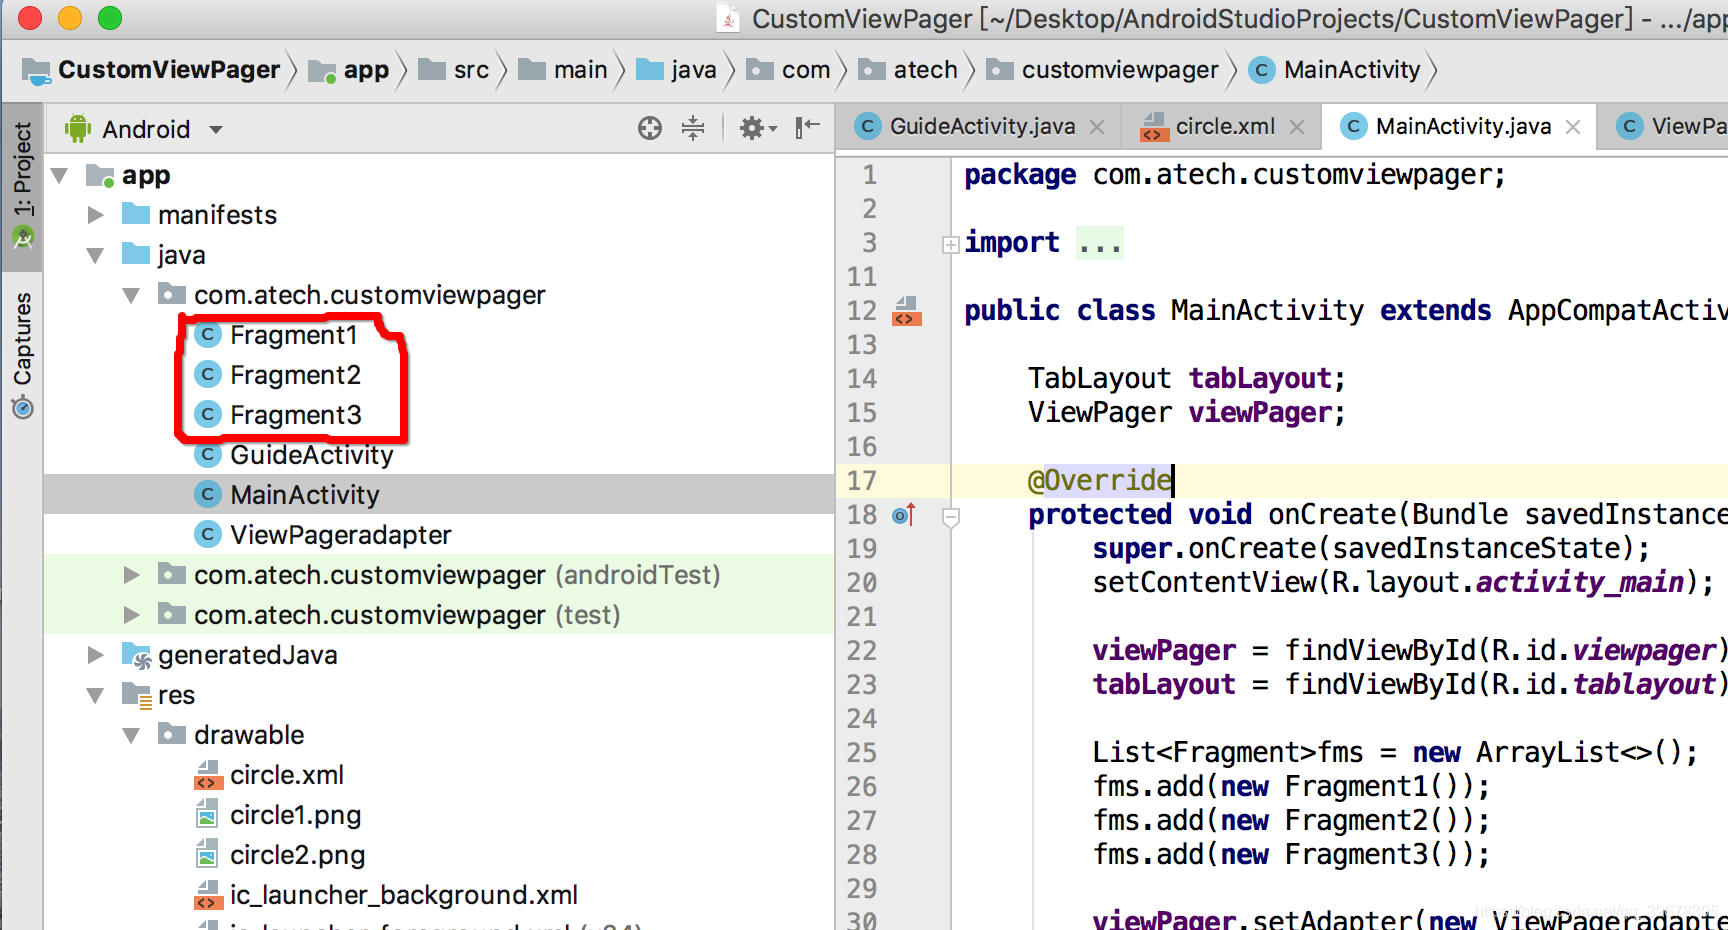Close the circle.xml tab
The width and height of the screenshot is (1728, 930).
1297,127
